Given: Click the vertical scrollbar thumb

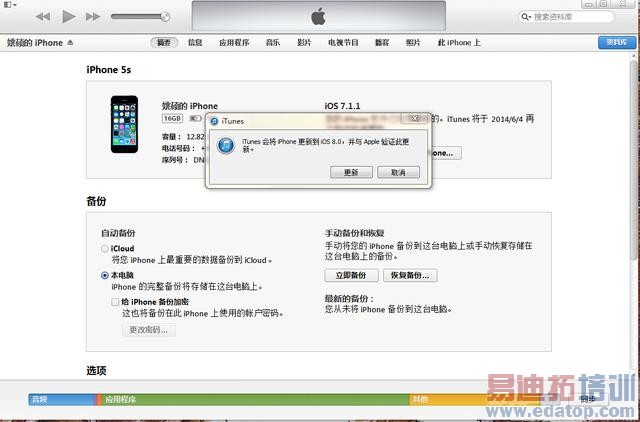Looking at the screenshot, I should tap(635, 159).
